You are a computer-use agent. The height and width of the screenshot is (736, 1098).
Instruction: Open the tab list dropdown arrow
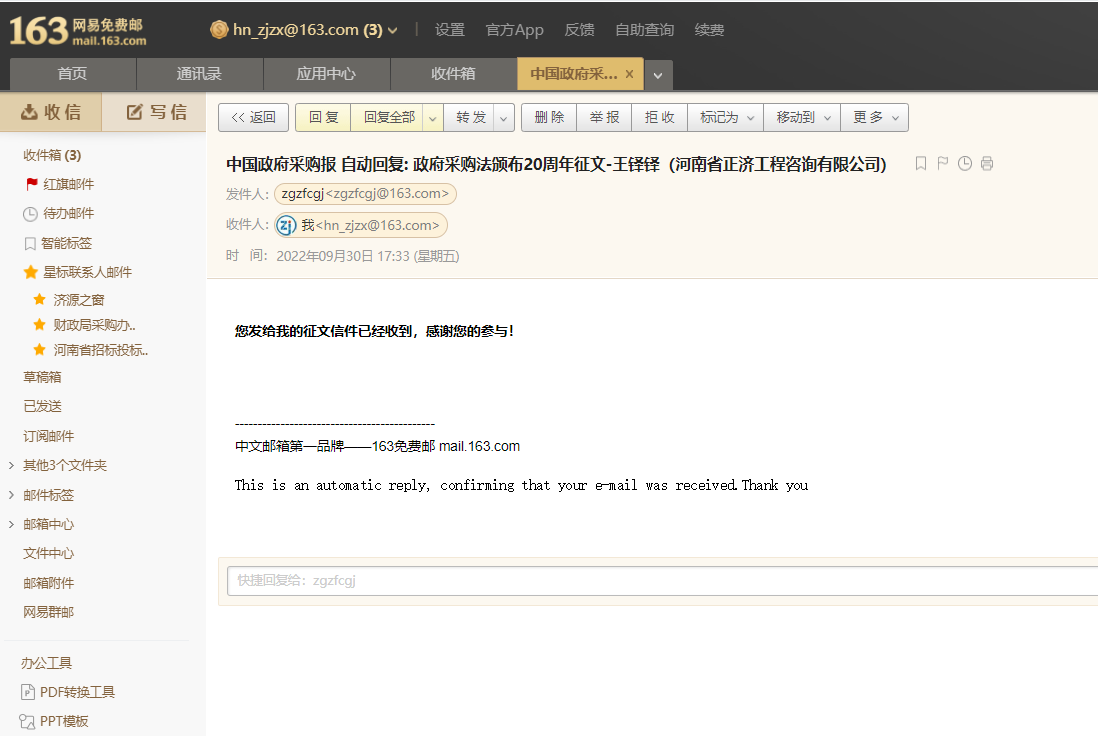pos(658,75)
